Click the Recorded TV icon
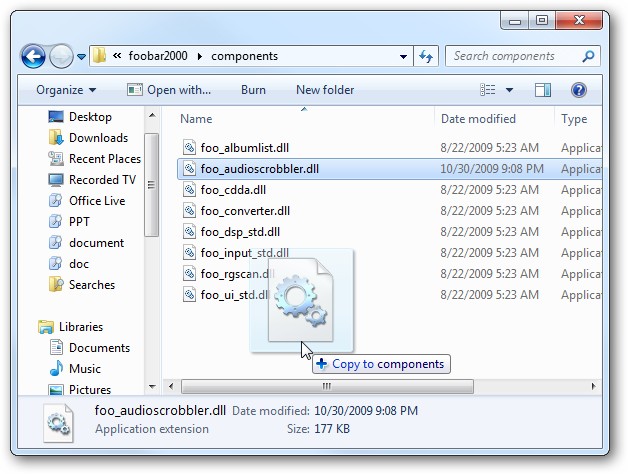 [x=56, y=180]
